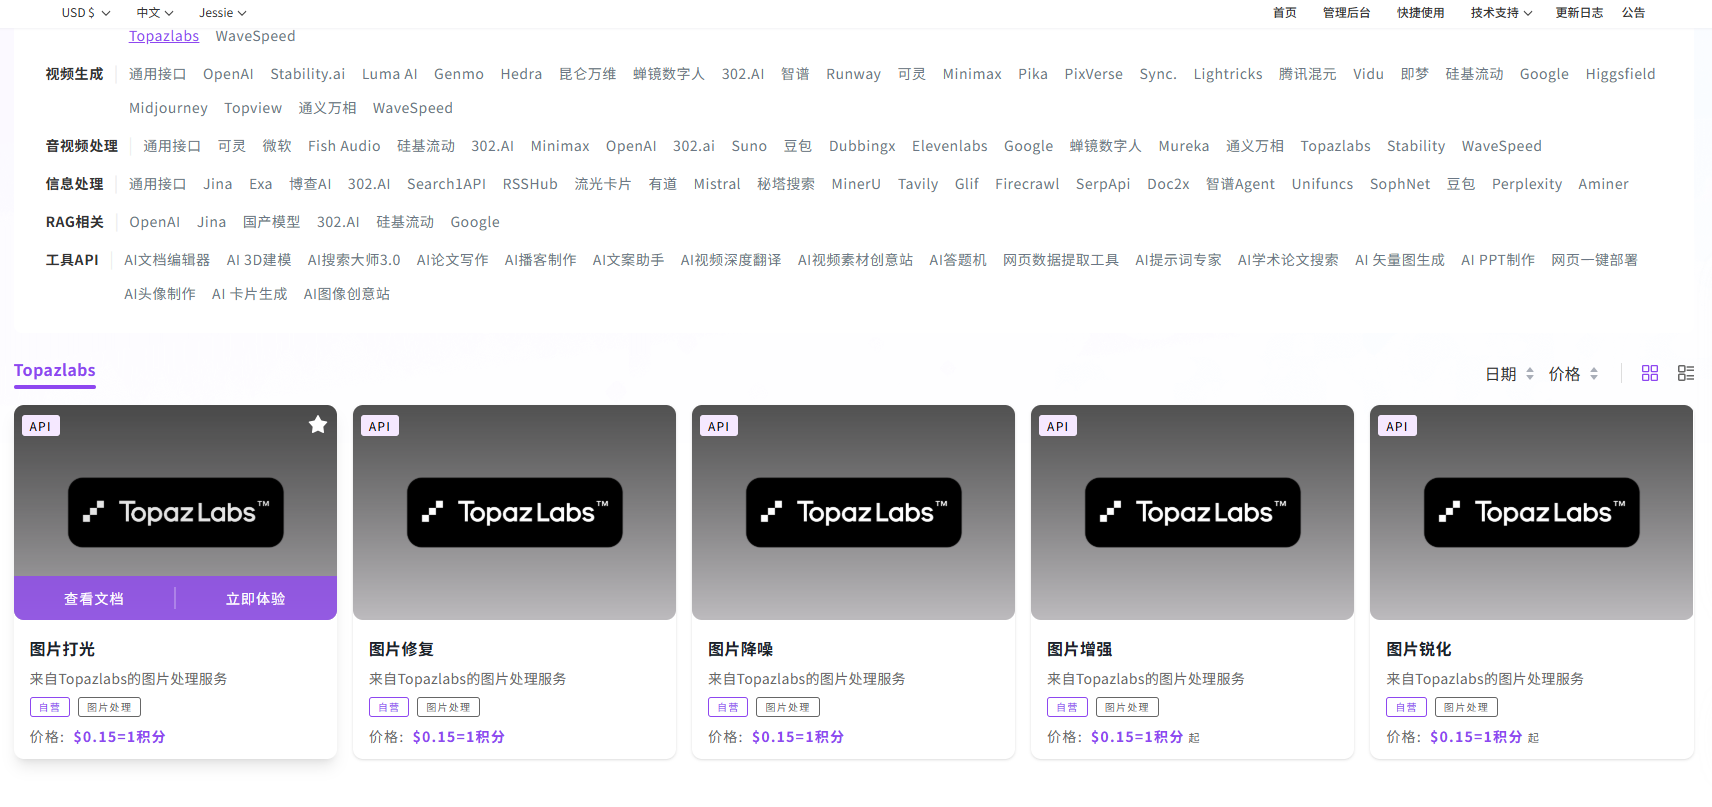The image size is (1712, 807).
Task: Switch to grid view layout
Action: (1650, 373)
